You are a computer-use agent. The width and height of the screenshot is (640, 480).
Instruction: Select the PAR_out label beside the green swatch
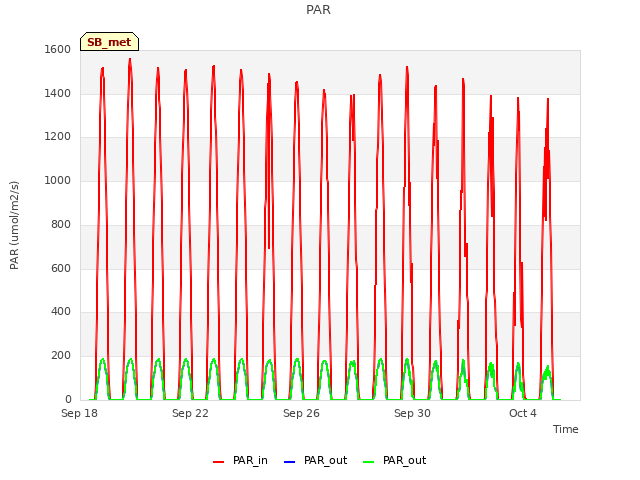pos(404,461)
